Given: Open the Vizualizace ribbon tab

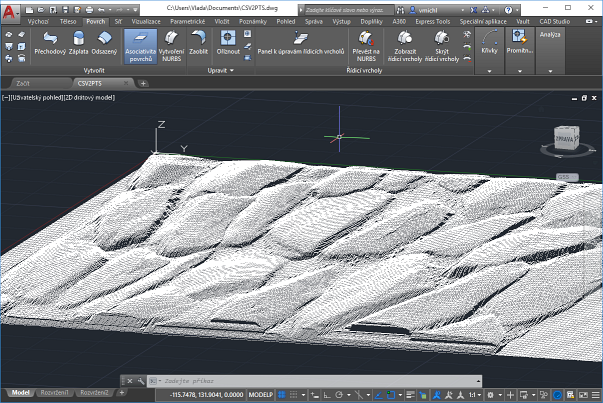Looking at the screenshot, I should pos(146,20).
